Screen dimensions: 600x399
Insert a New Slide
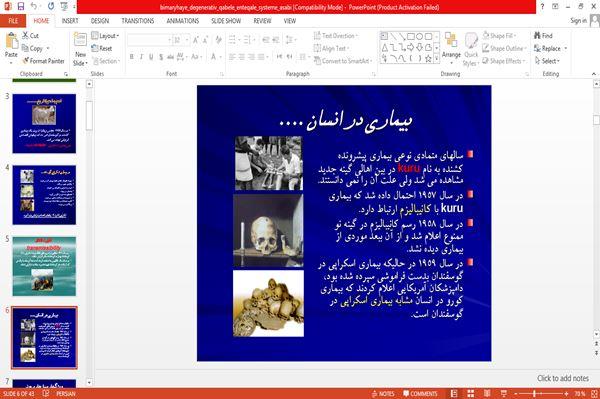(x=80, y=50)
